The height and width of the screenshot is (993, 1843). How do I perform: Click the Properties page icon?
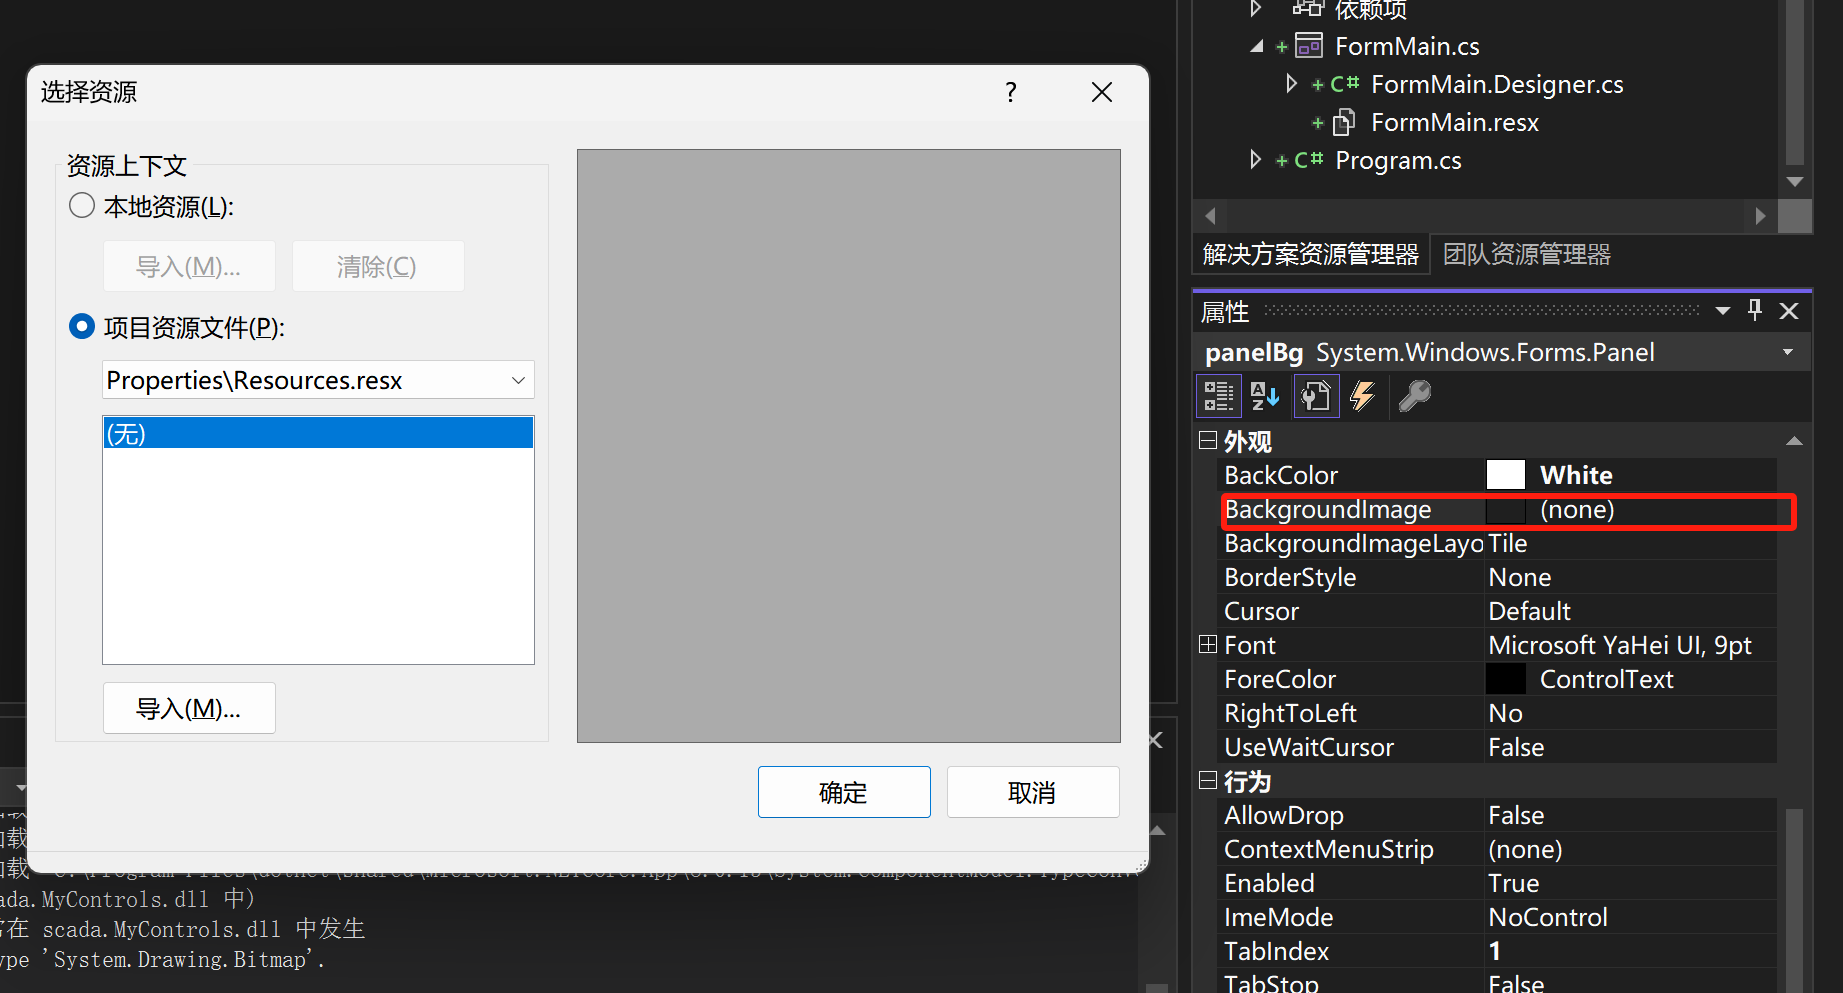click(1316, 396)
